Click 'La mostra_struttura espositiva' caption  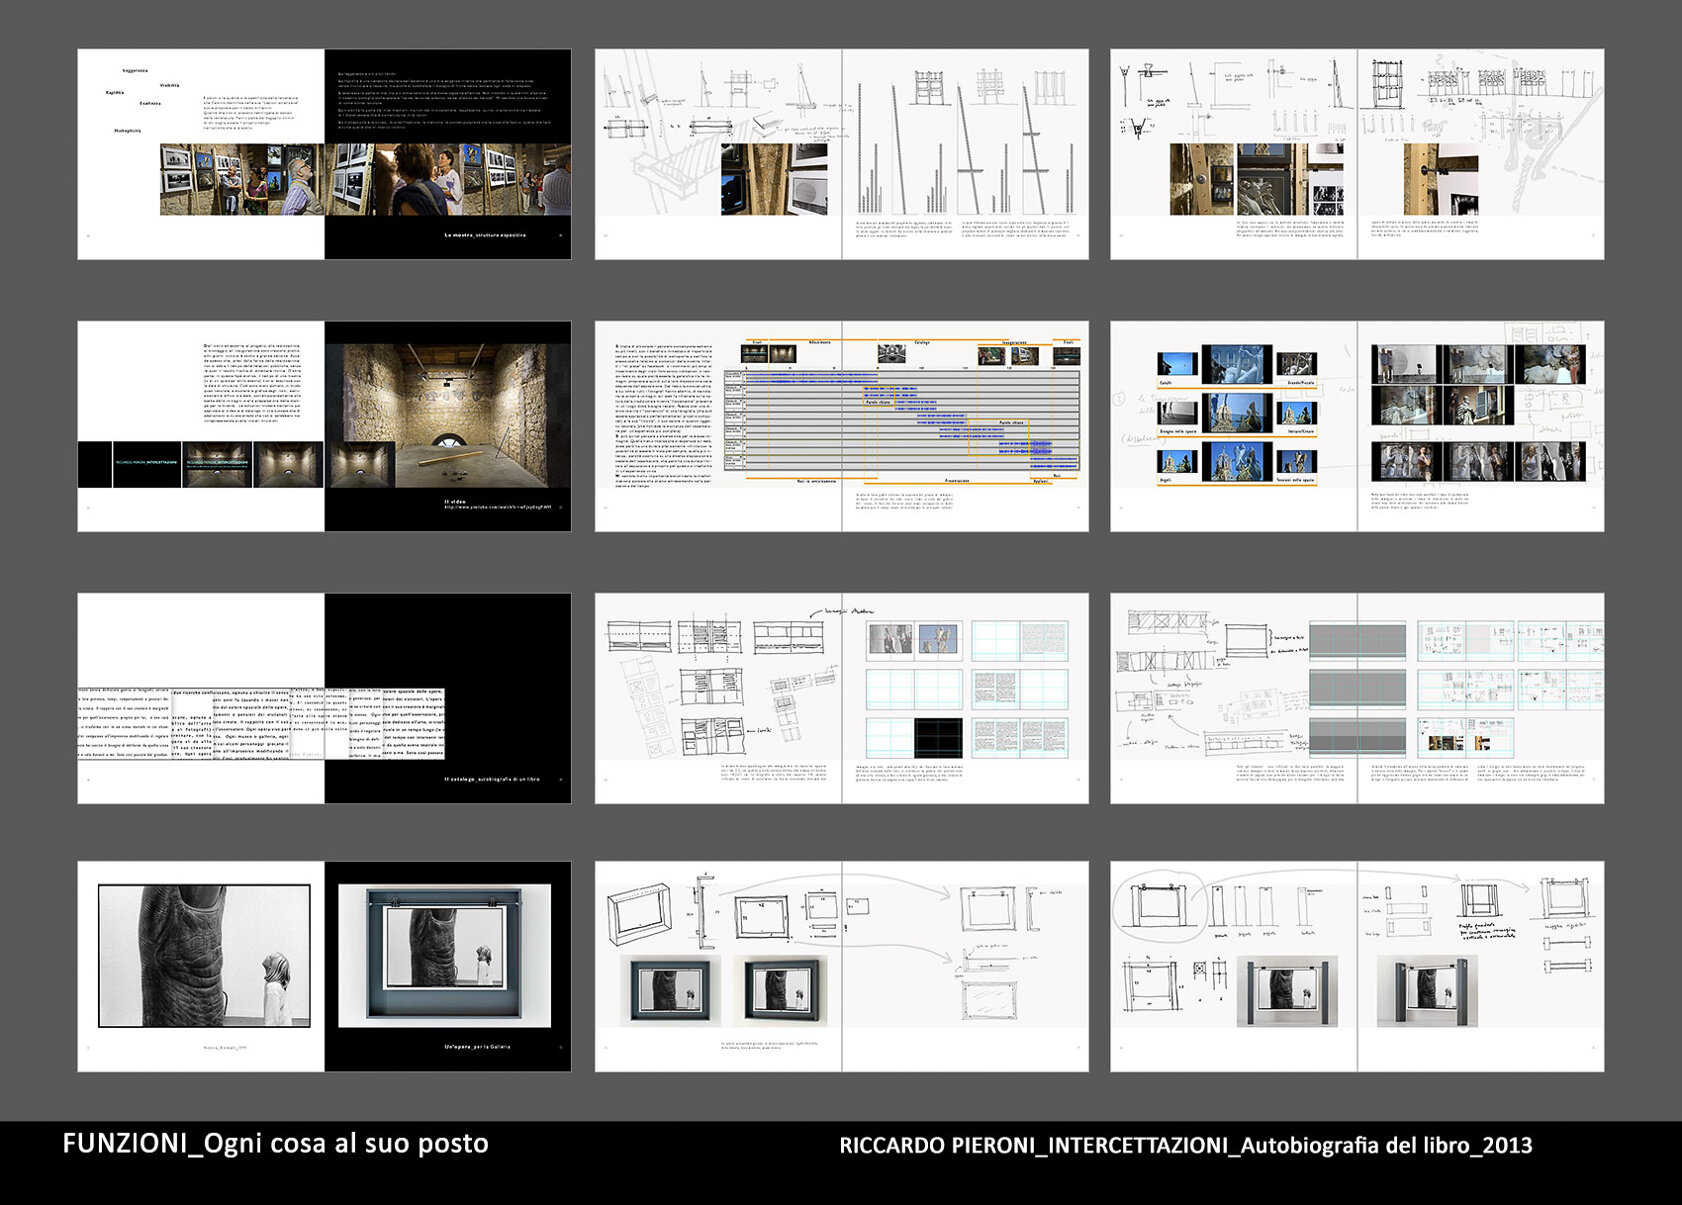[484, 235]
